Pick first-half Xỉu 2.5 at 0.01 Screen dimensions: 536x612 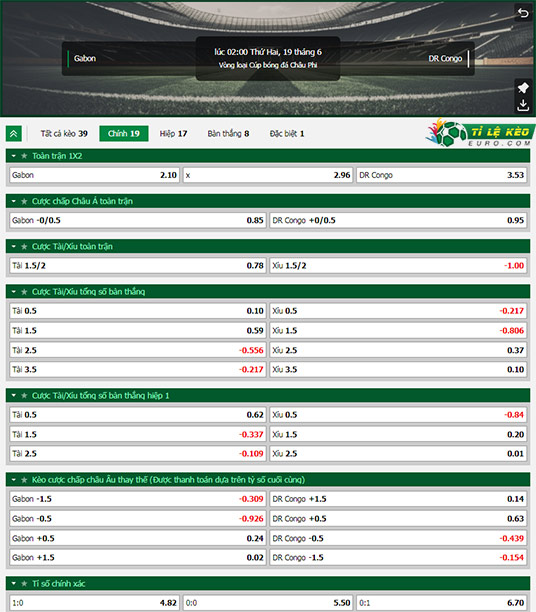(398, 454)
